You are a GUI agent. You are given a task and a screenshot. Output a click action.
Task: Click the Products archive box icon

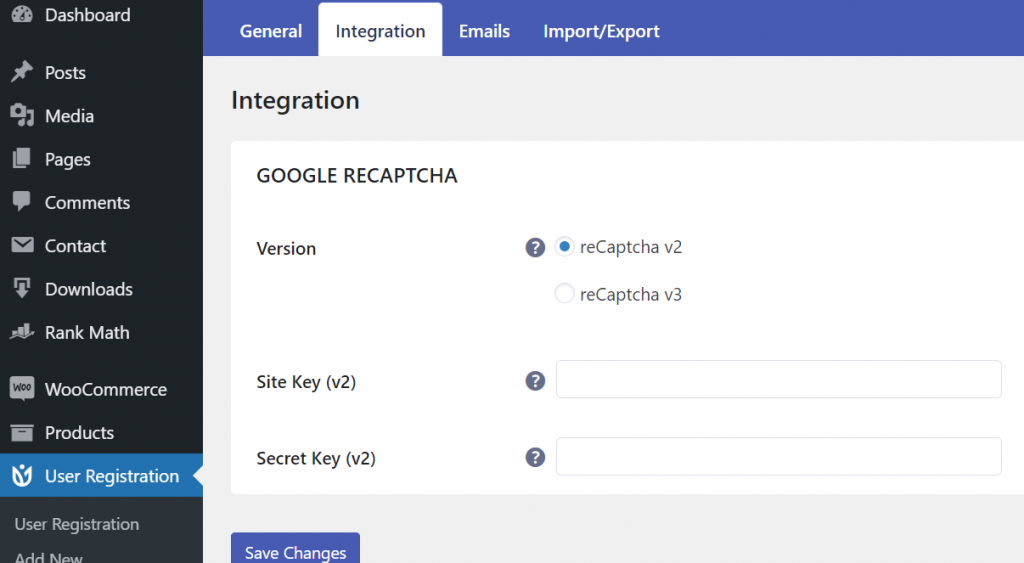(x=22, y=432)
